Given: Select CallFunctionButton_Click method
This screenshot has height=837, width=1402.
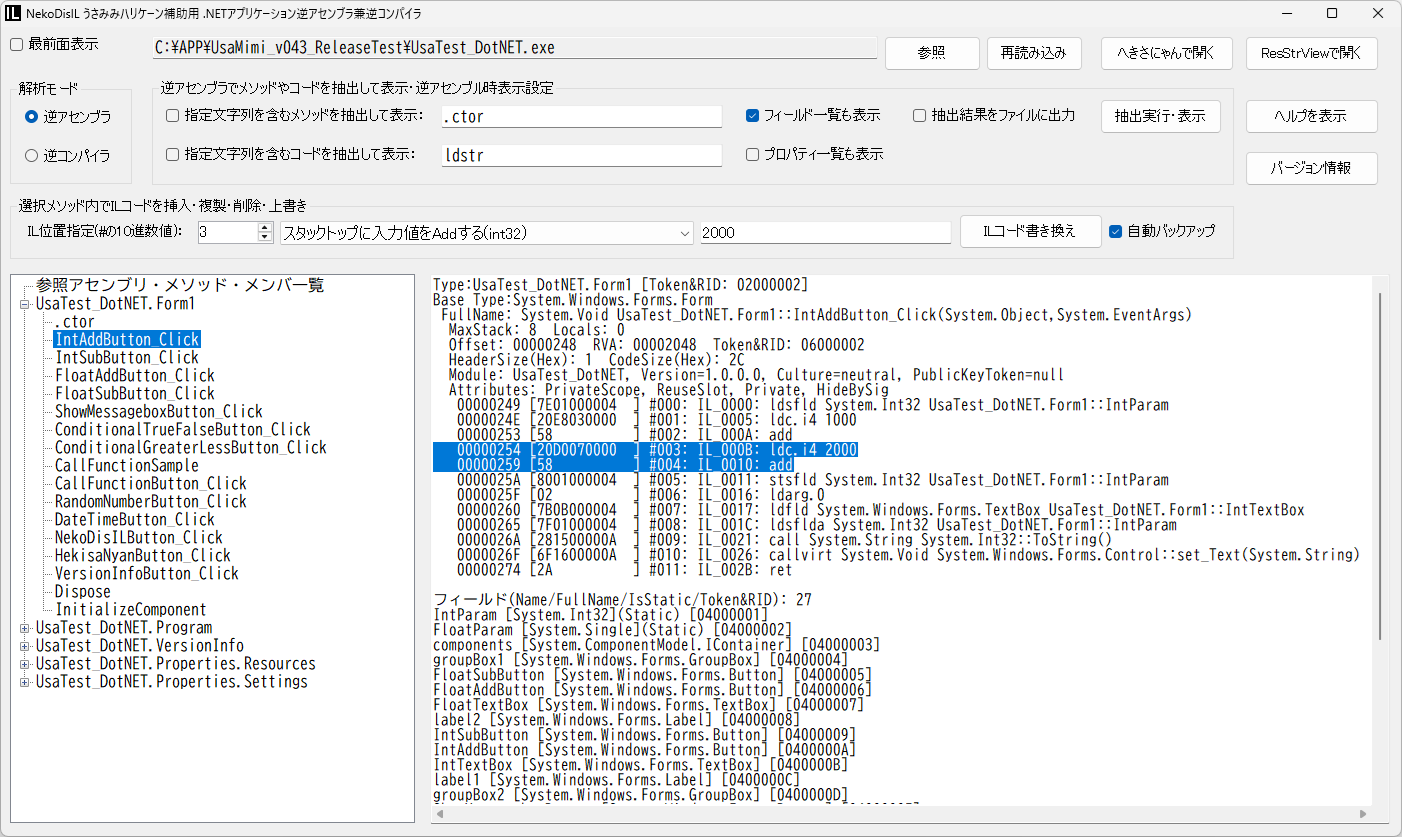Looking at the screenshot, I should coord(151,484).
